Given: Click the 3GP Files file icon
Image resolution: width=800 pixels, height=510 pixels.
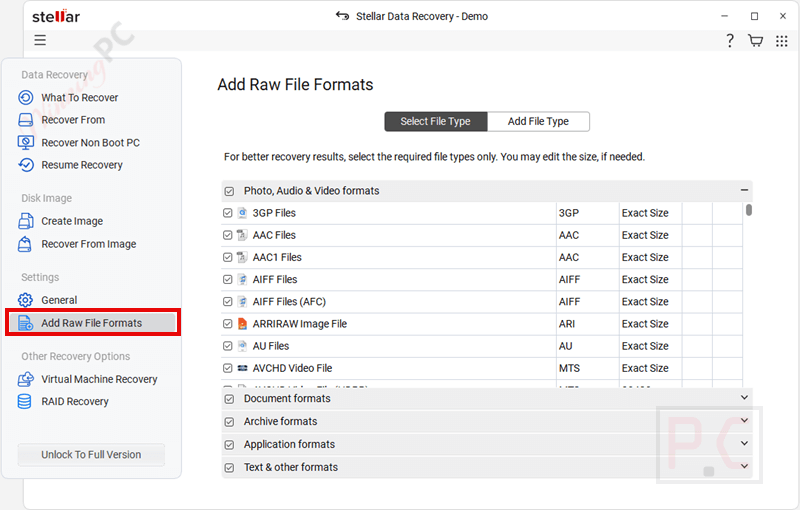Looking at the screenshot, I should pyautogui.click(x=243, y=213).
